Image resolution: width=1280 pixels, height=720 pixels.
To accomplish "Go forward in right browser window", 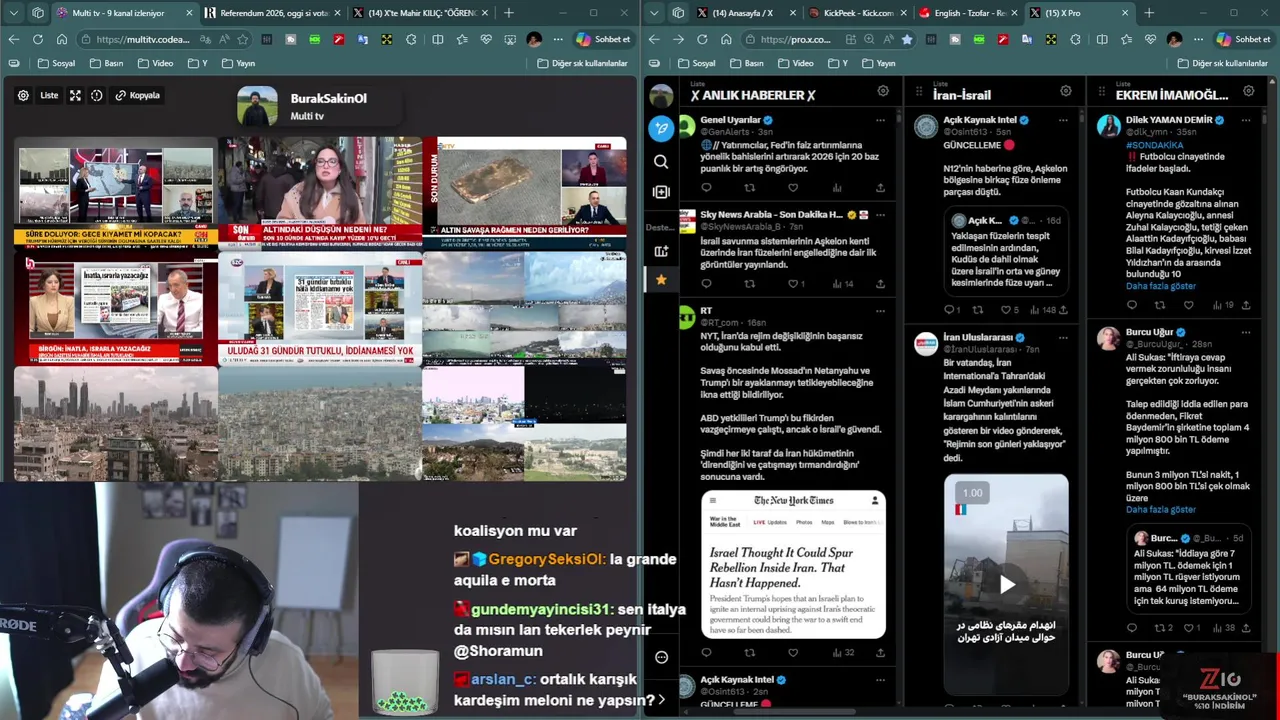I will pyautogui.click(x=678, y=39).
